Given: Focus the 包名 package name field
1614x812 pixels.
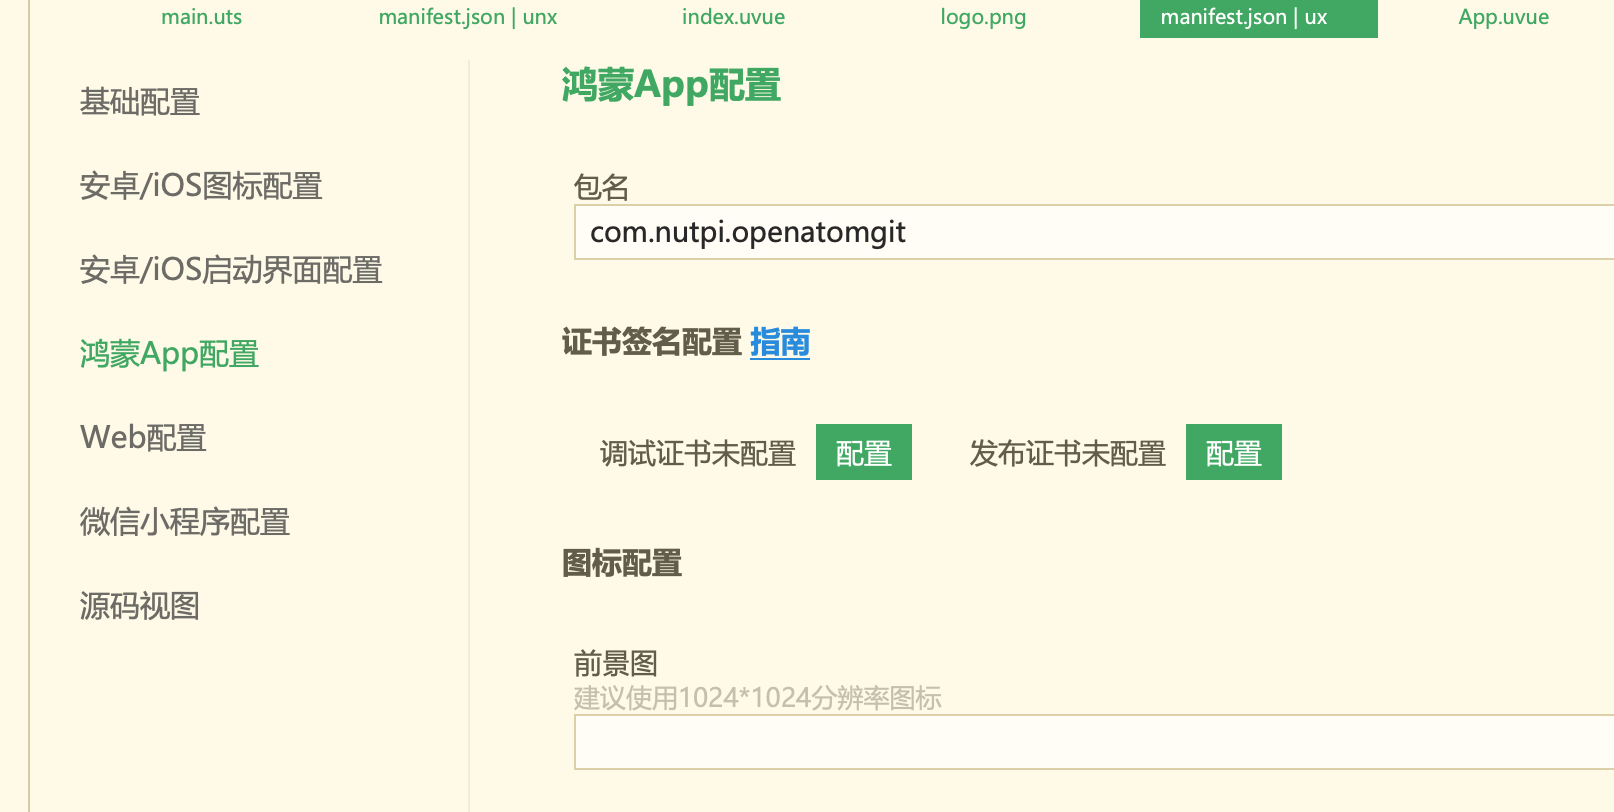Looking at the screenshot, I should pos(1090,233).
